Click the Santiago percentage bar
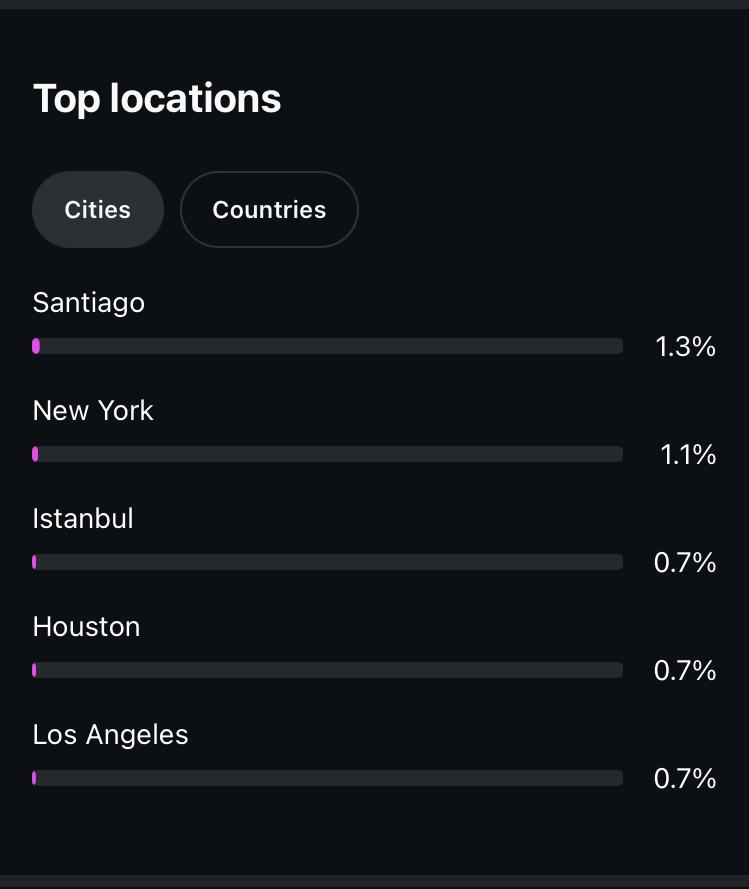The width and height of the screenshot is (749, 889). tap(328, 346)
